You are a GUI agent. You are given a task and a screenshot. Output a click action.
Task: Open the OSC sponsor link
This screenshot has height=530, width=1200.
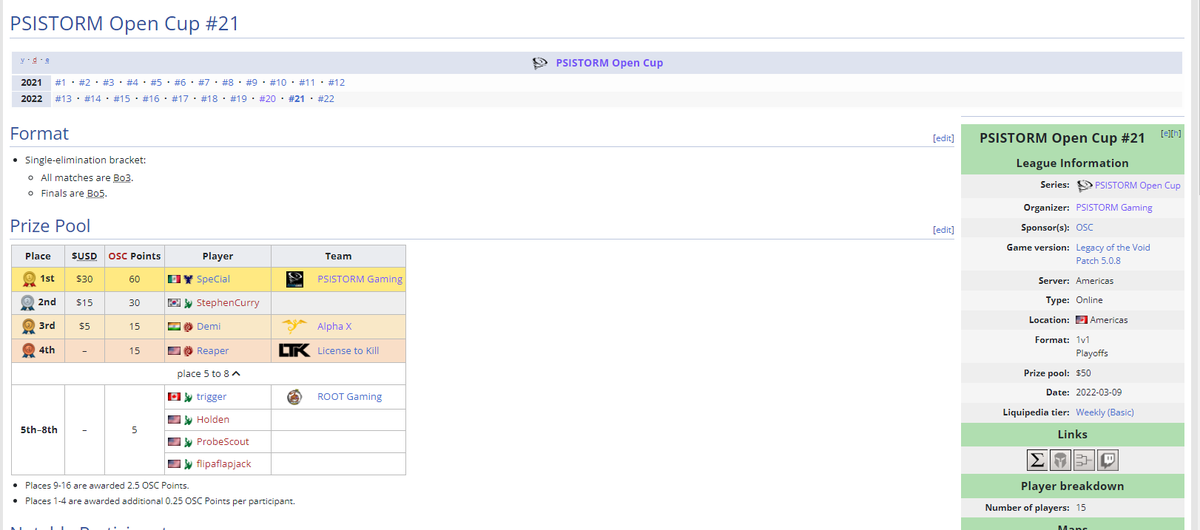click(x=1085, y=228)
